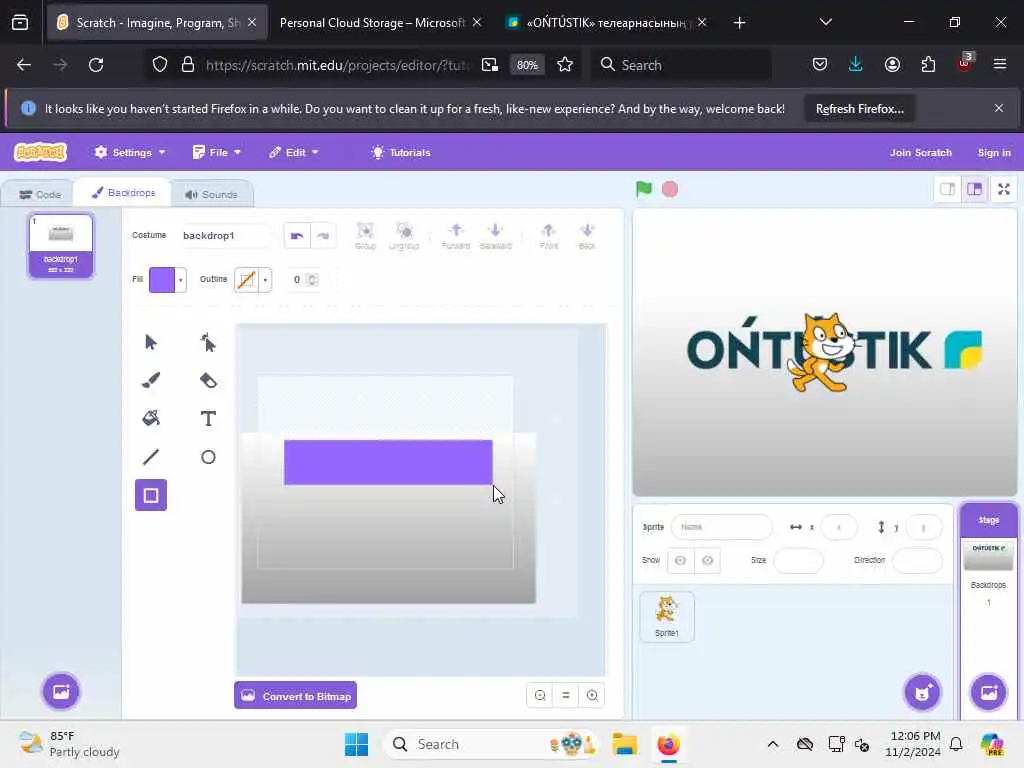The width and height of the screenshot is (1024, 768).
Task: Click Join Scratch link
Action: (x=920, y=152)
